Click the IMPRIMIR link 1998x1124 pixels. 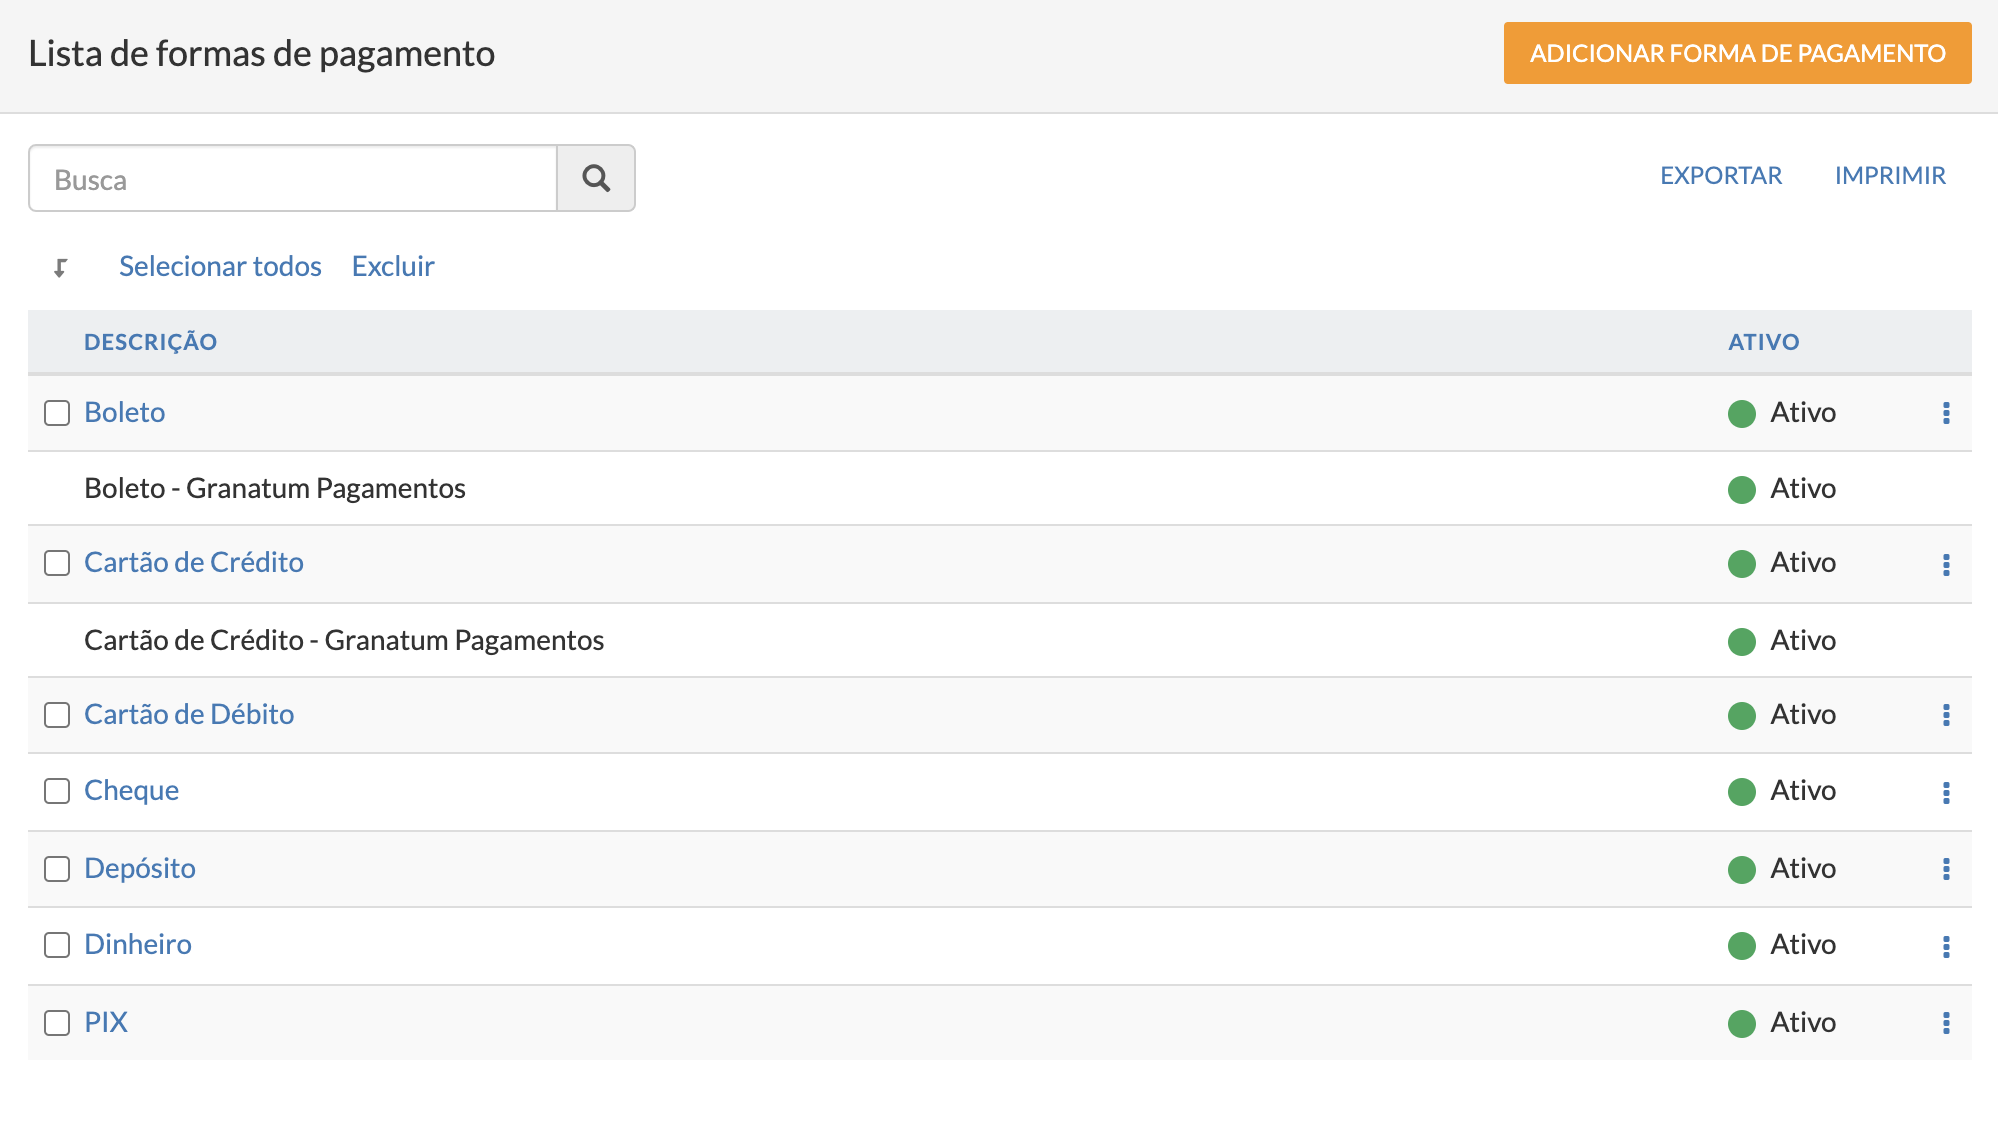coord(1890,176)
